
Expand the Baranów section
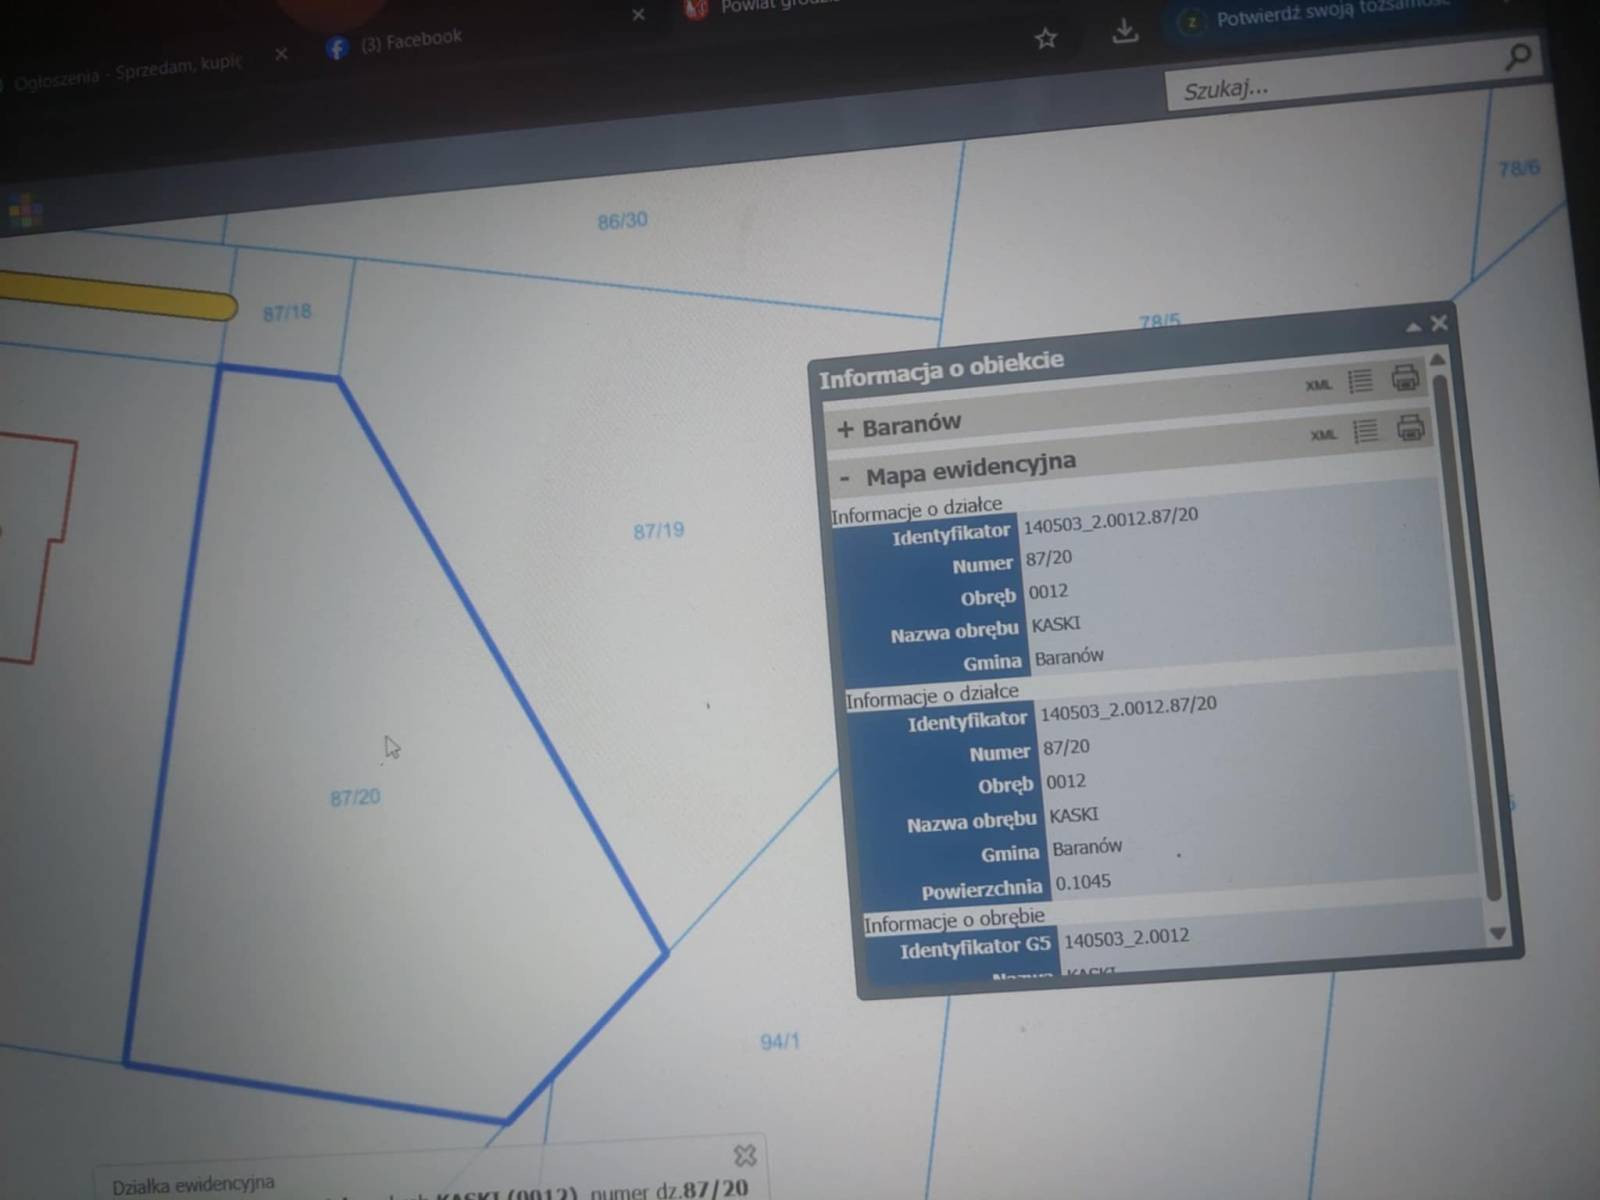(x=845, y=429)
